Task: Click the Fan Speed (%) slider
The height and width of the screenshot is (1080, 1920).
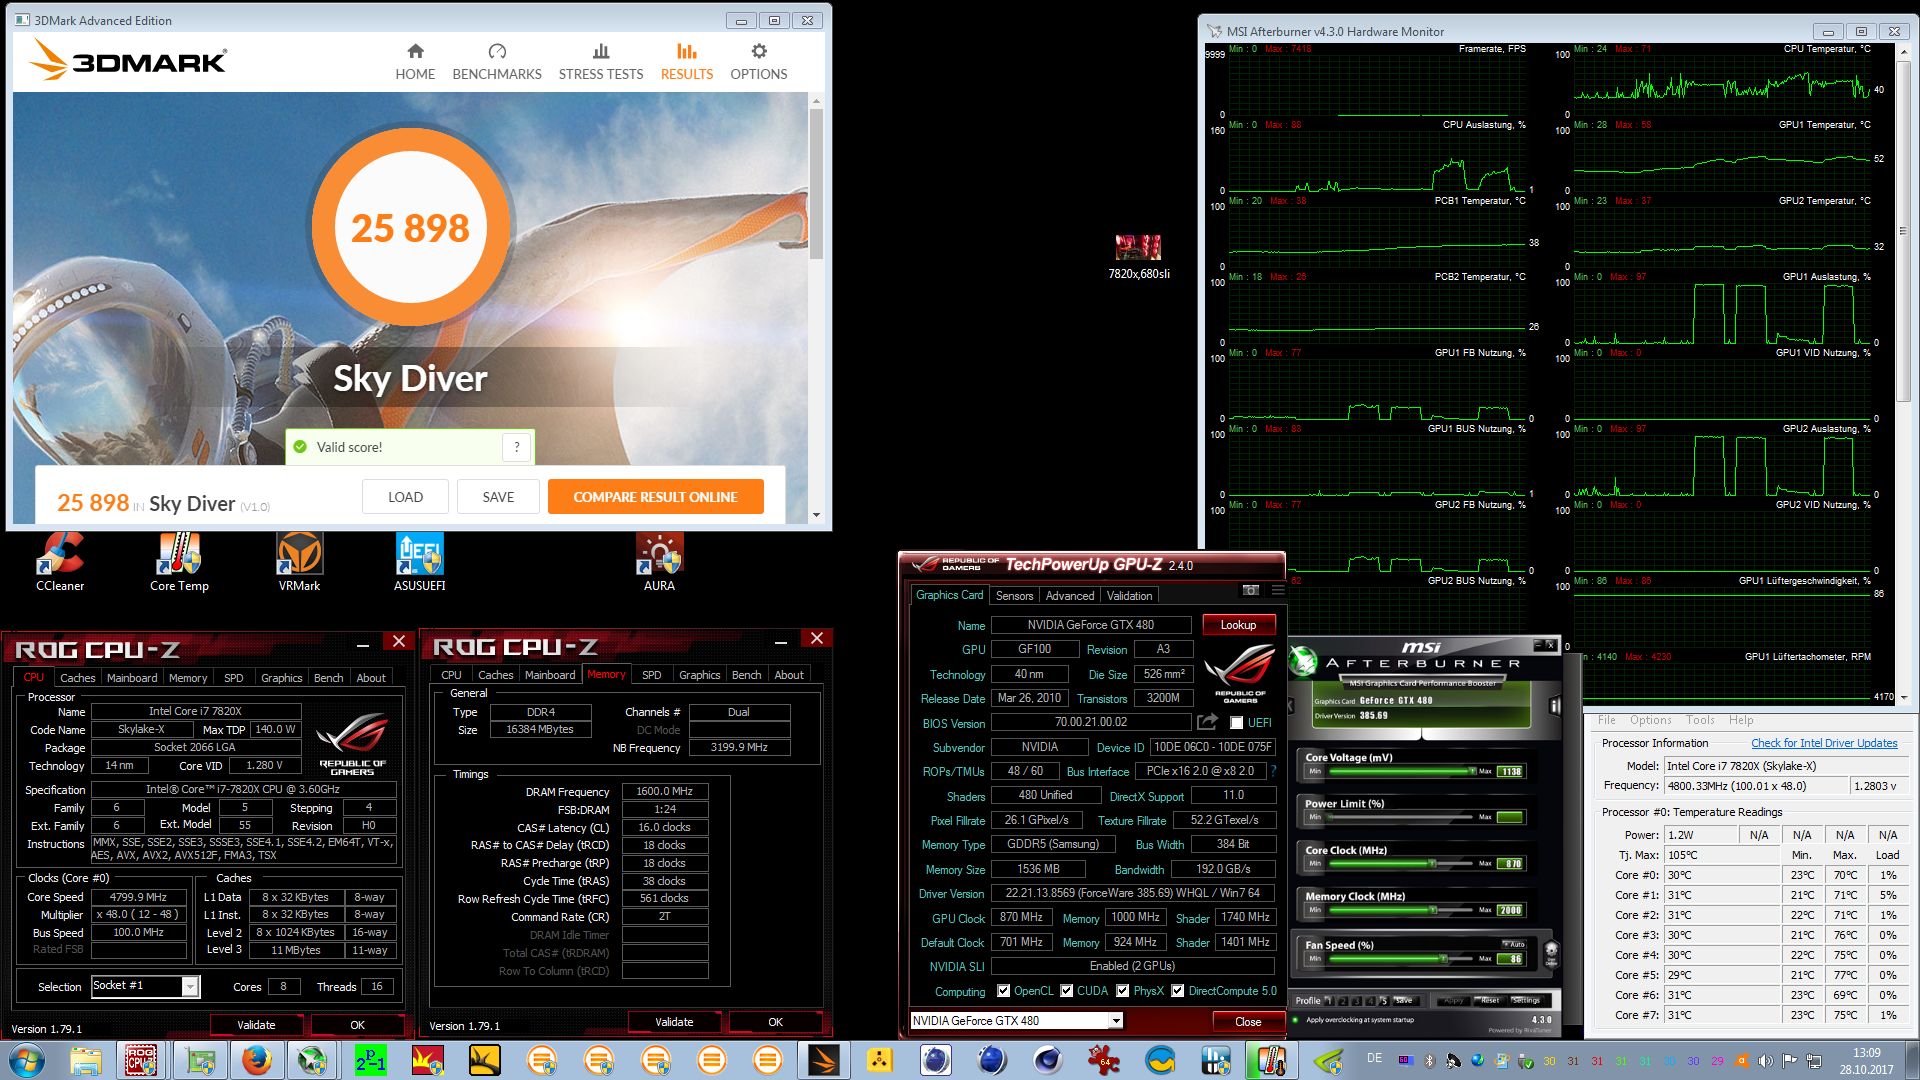Action: point(1401,958)
